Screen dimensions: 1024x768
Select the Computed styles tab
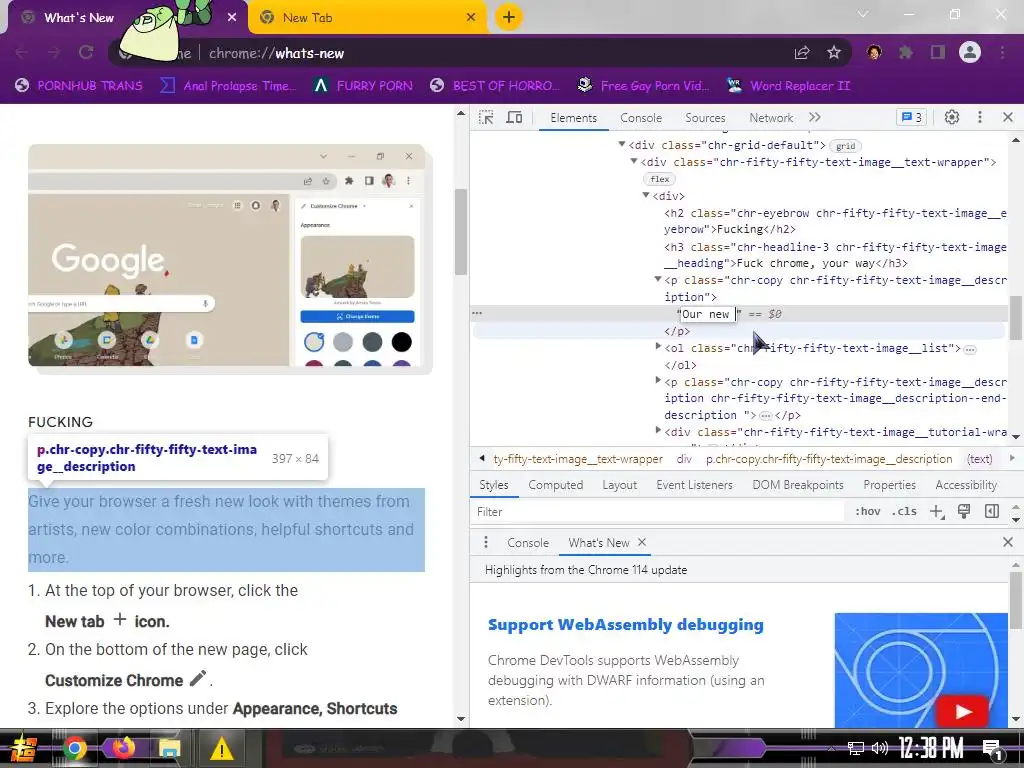(556, 485)
